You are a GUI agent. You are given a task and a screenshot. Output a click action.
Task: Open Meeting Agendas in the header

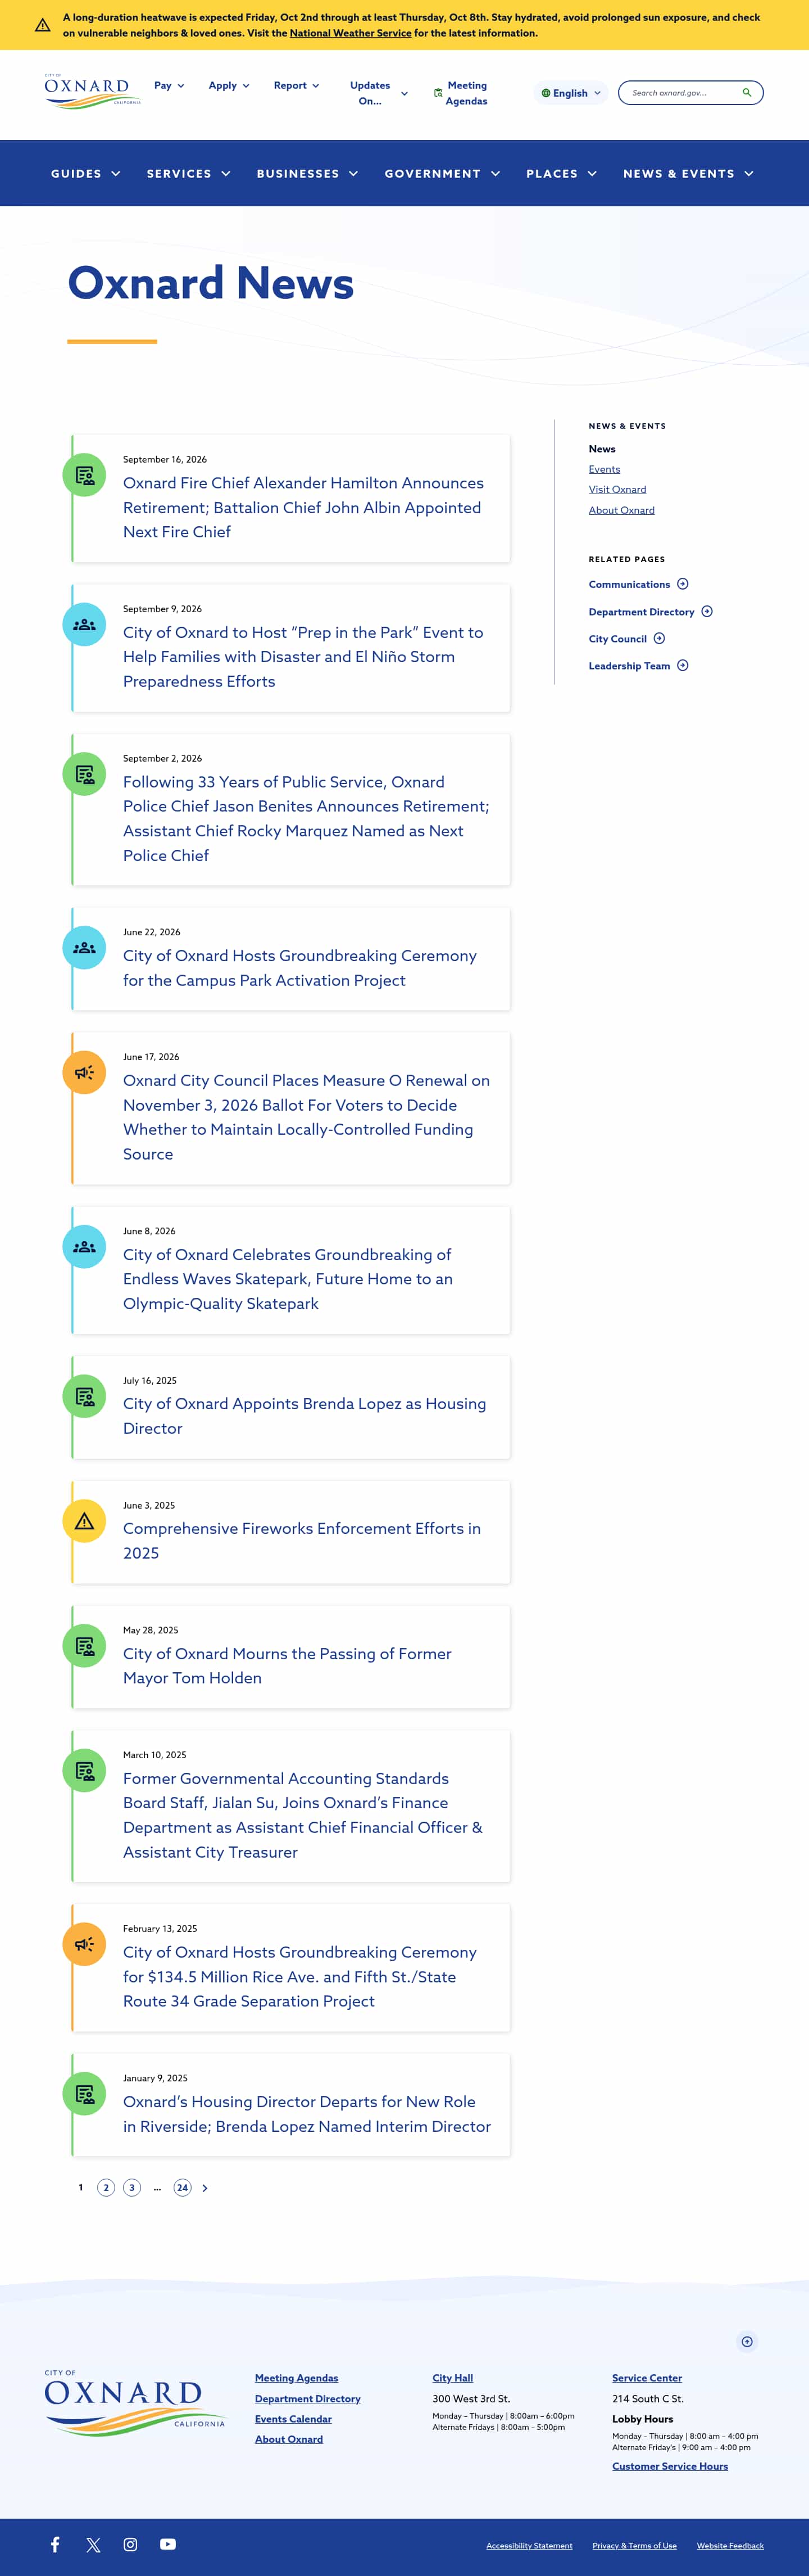(461, 93)
